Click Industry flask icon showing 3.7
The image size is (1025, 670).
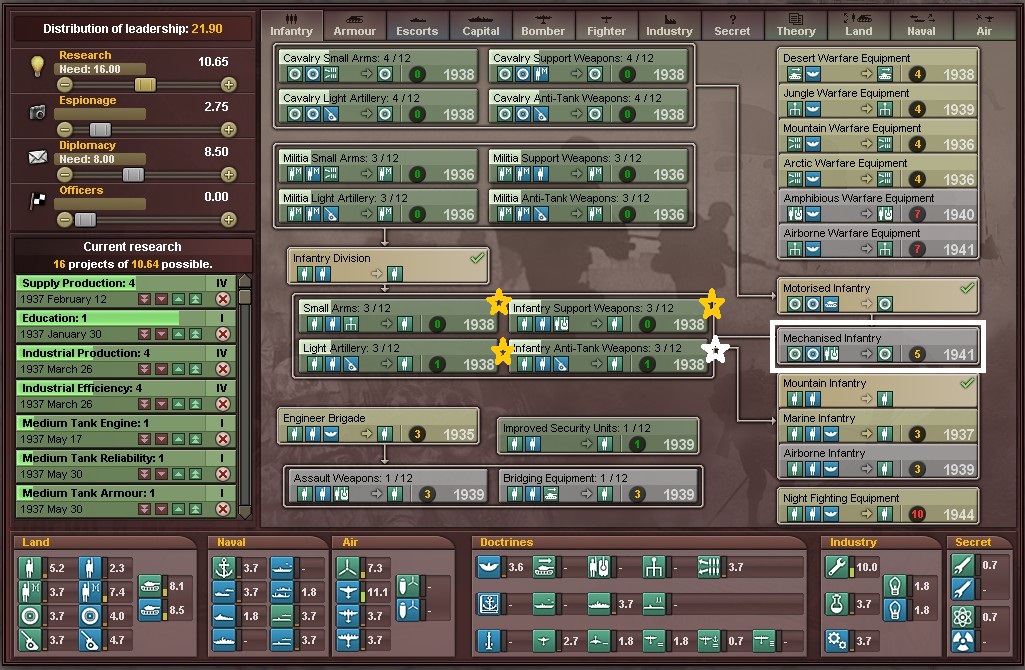pyautogui.click(x=837, y=603)
